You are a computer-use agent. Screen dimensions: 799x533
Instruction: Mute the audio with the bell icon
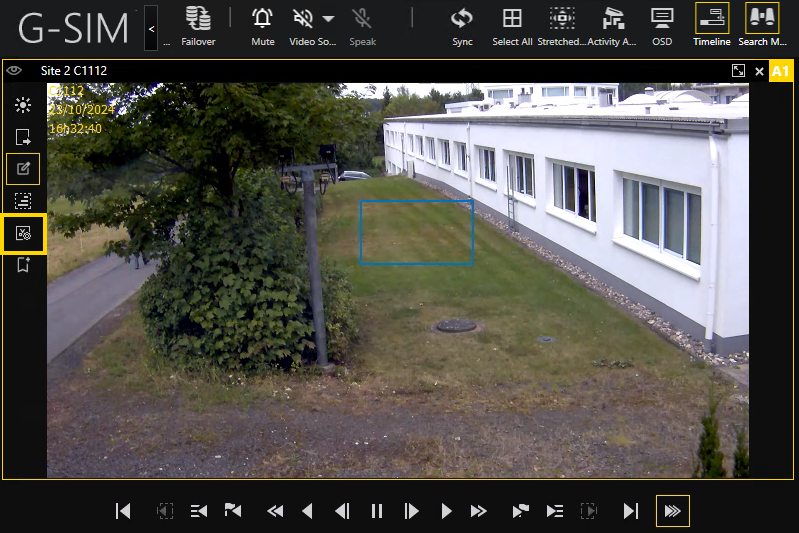pos(262,19)
